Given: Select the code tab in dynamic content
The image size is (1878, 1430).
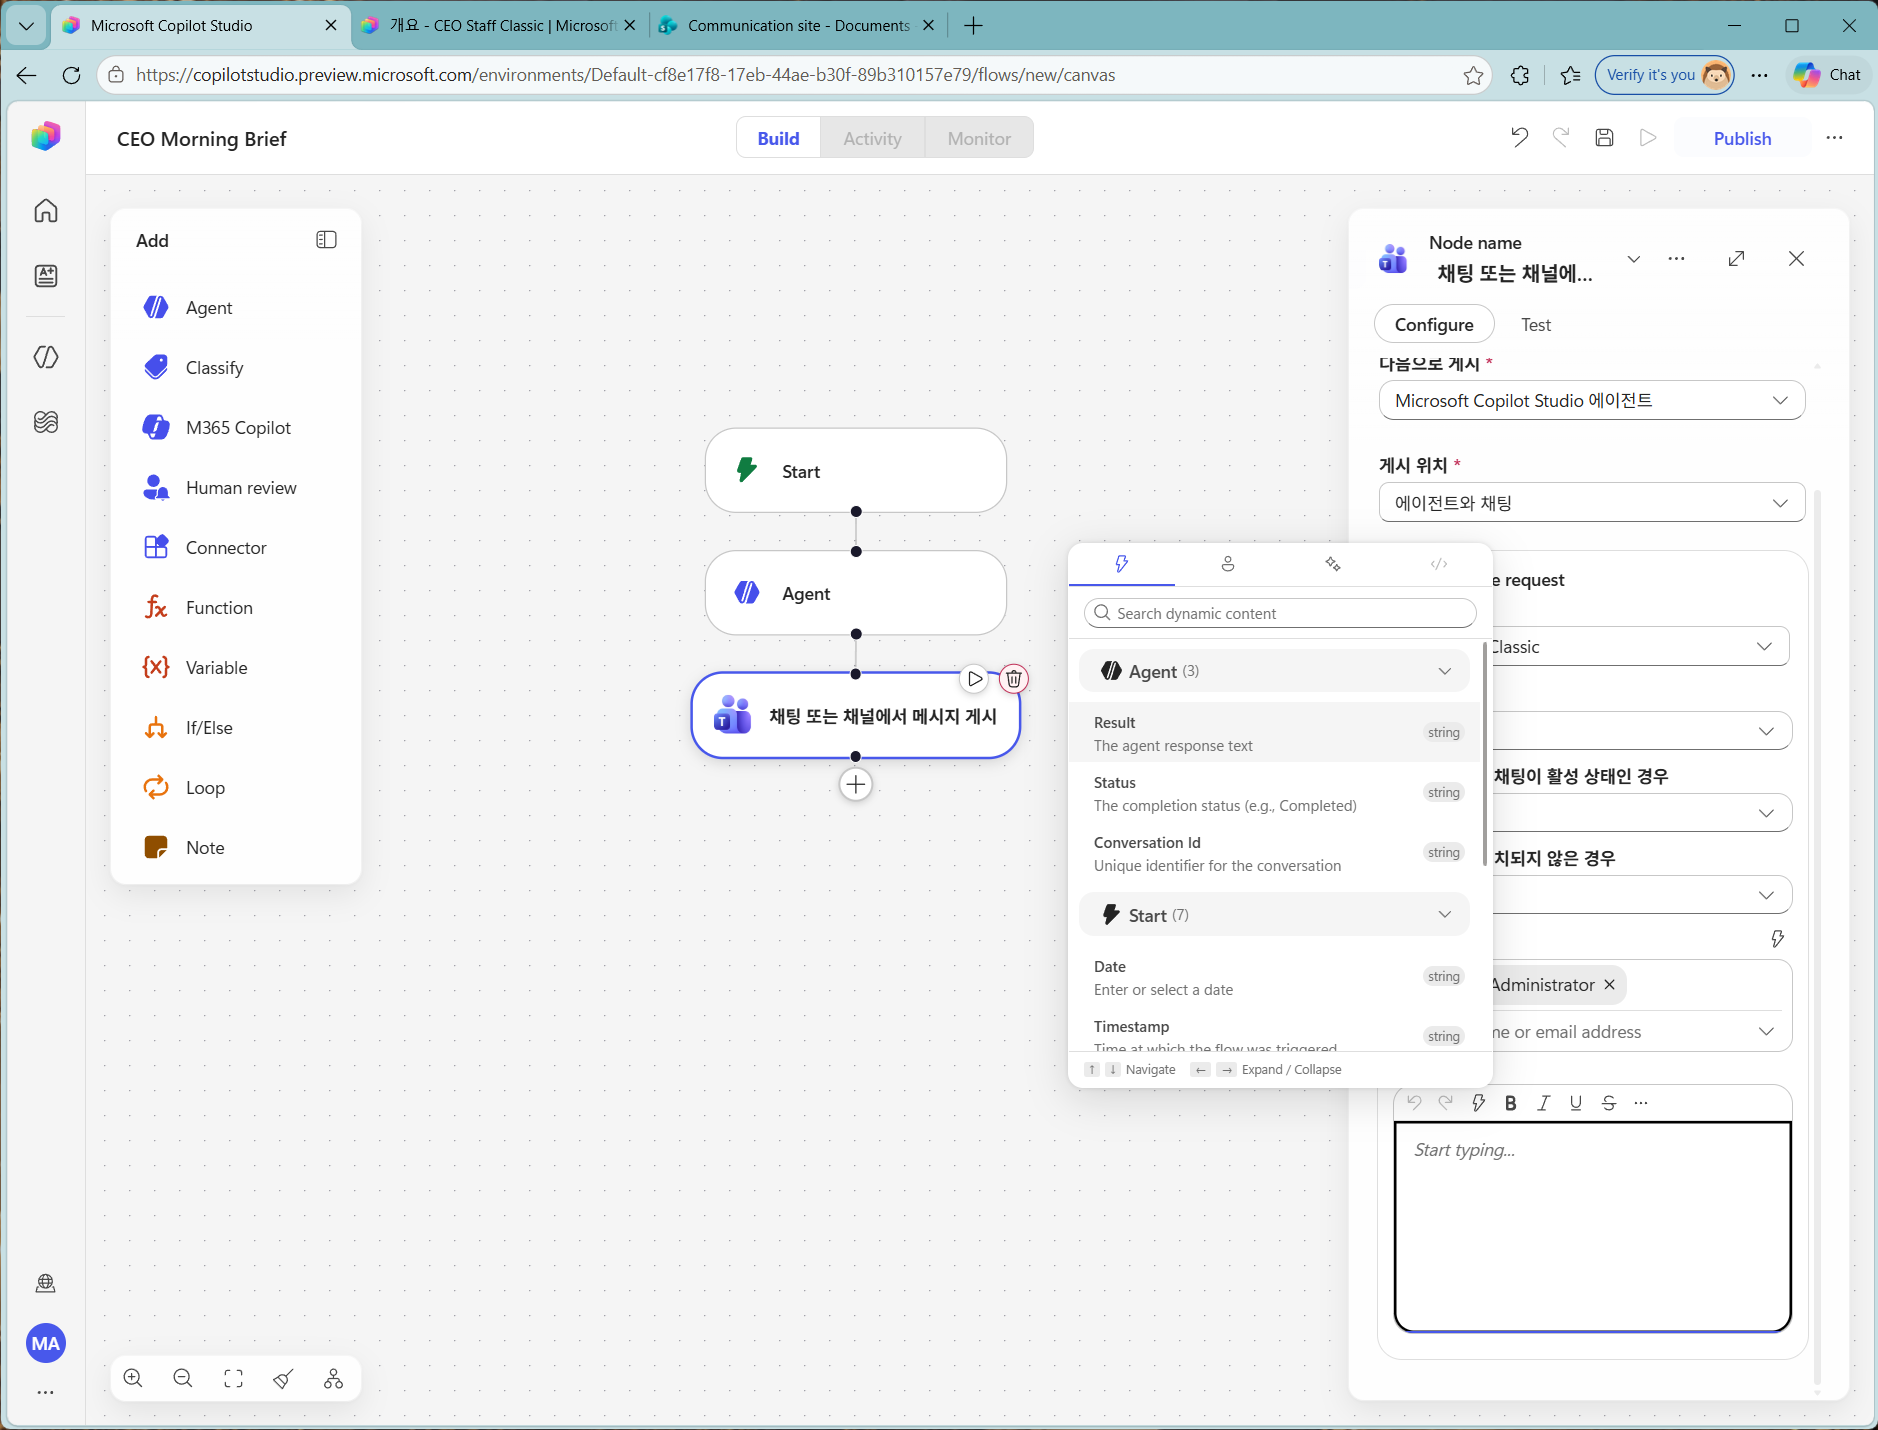Looking at the screenshot, I should click(1439, 564).
